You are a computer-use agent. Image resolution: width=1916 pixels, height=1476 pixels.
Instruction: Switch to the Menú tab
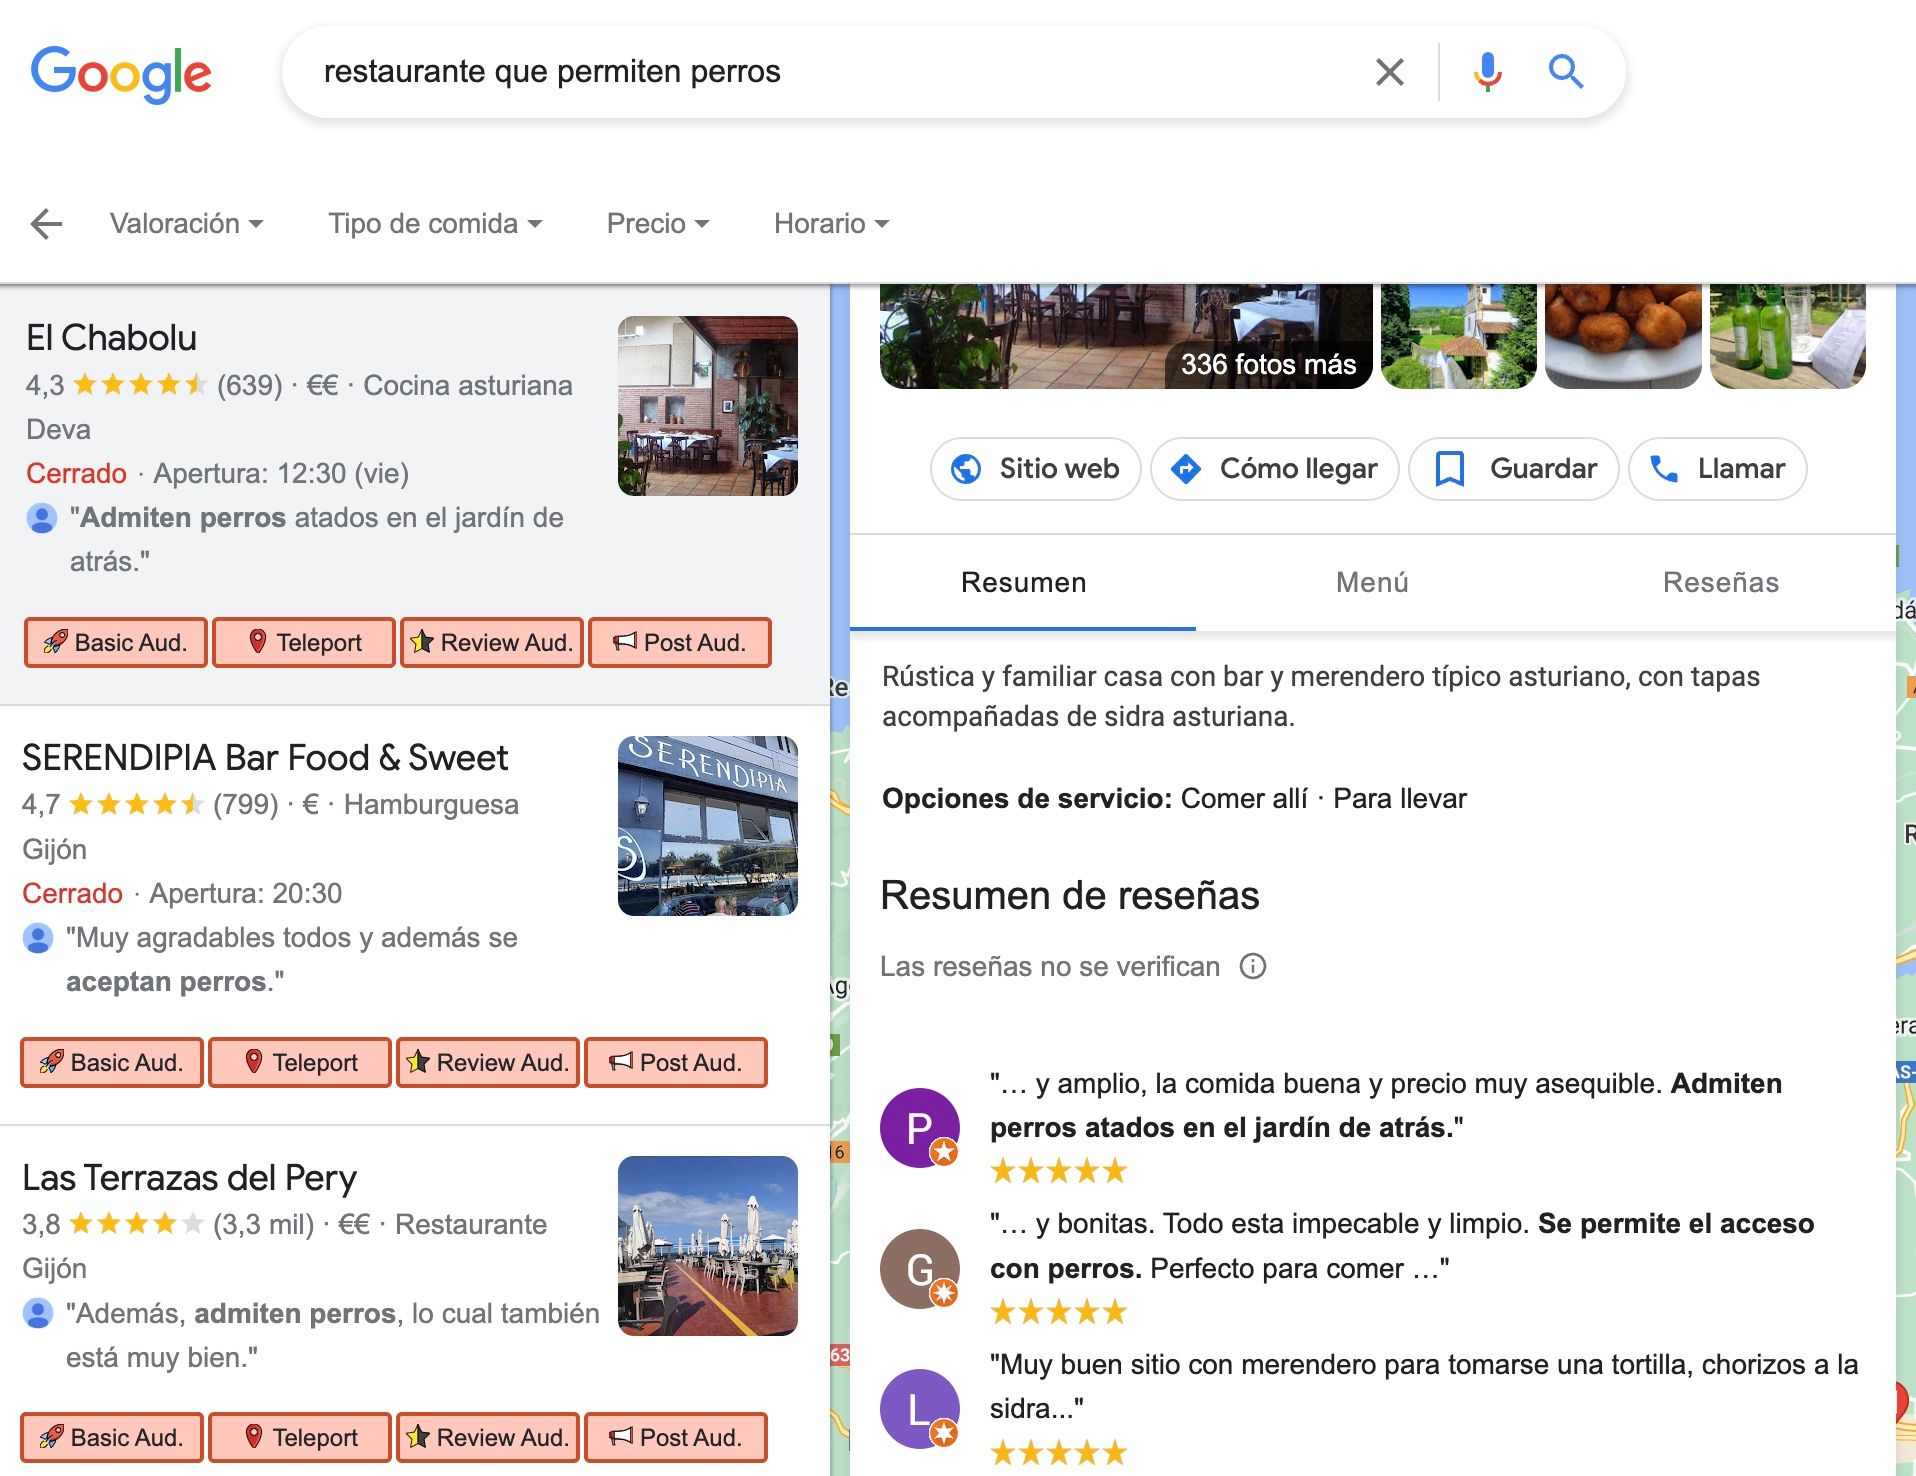click(1371, 583)
